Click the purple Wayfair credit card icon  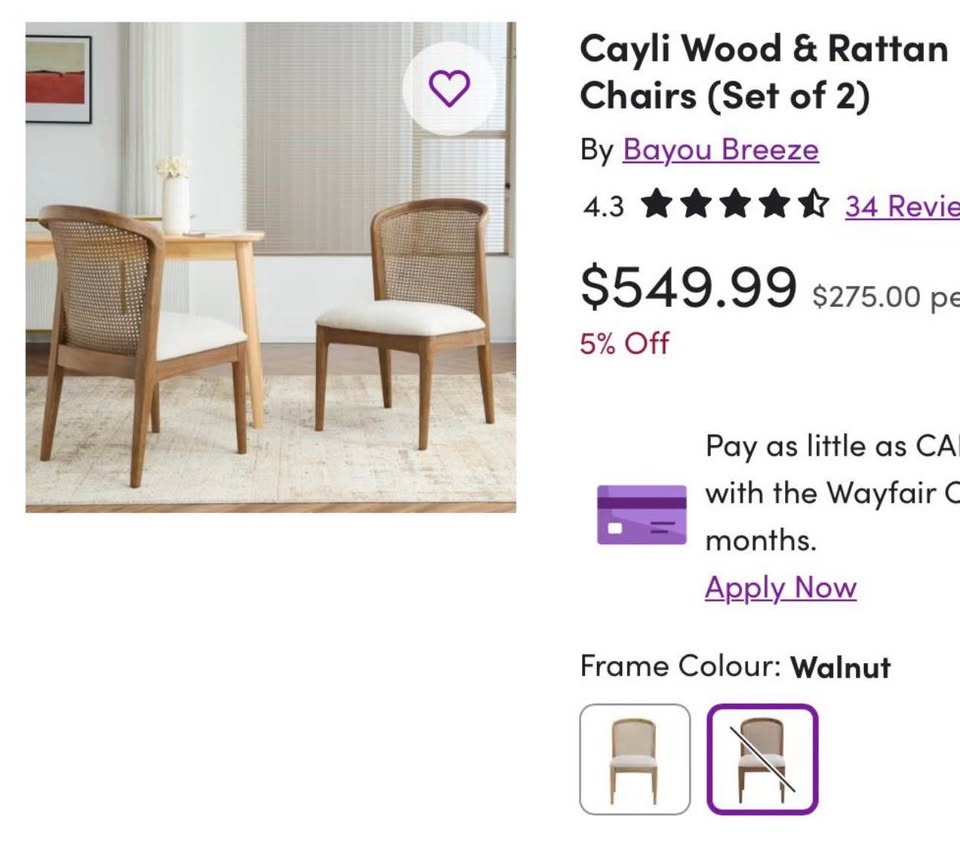pyautogui.click(x=641, y=514)
